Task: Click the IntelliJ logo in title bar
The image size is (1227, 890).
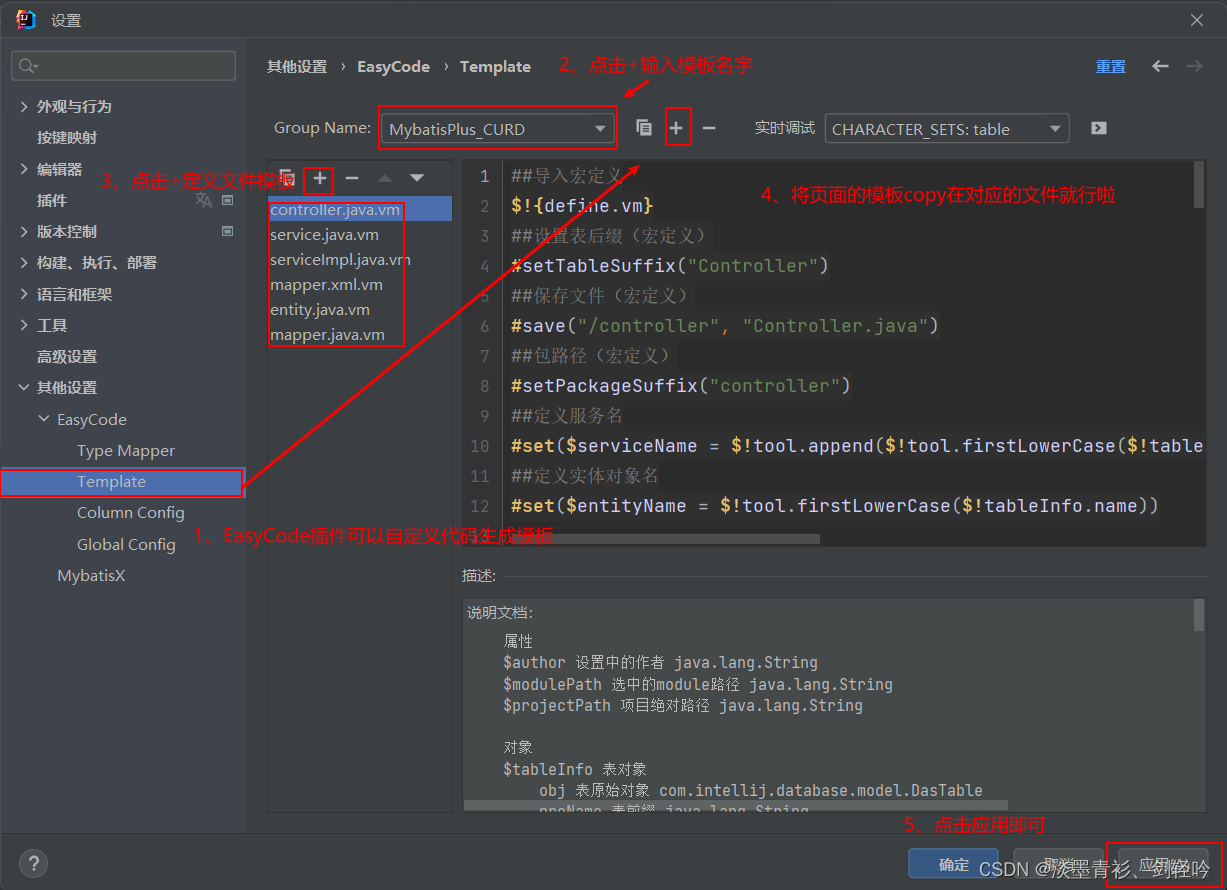Action: coord(26,20)
